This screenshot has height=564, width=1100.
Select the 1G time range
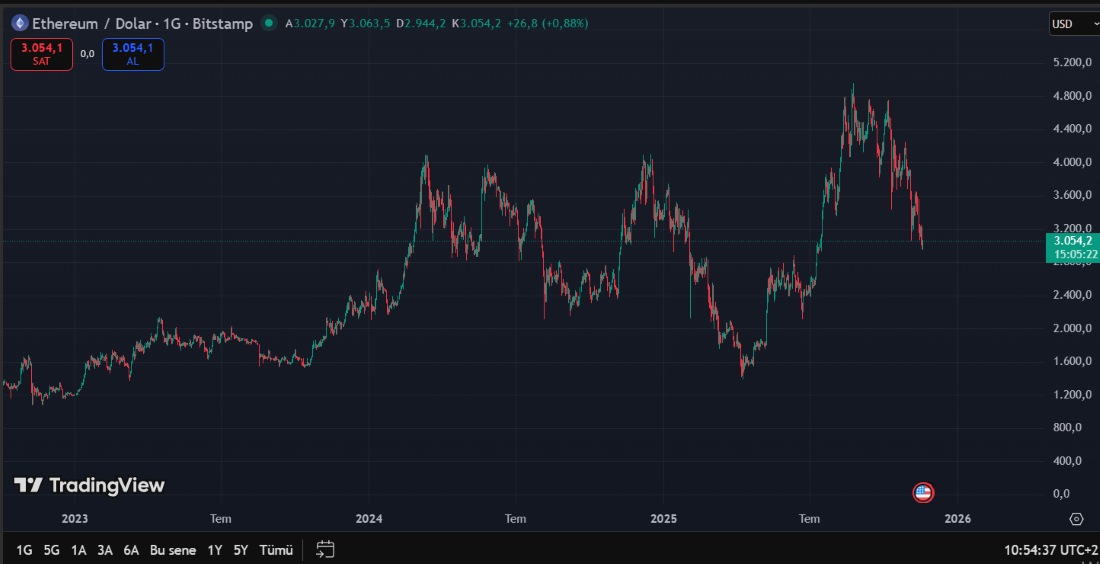click(24, 549)
